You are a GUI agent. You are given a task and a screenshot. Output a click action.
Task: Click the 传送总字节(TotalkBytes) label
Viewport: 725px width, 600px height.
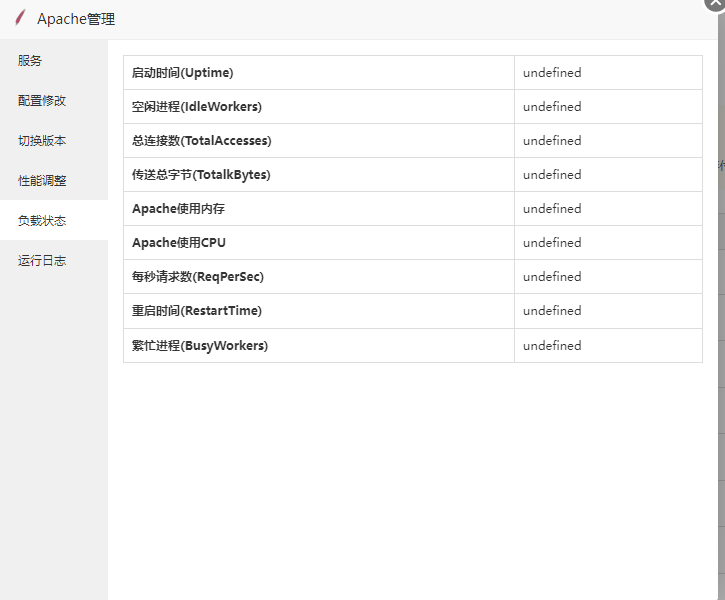point(201,175)
